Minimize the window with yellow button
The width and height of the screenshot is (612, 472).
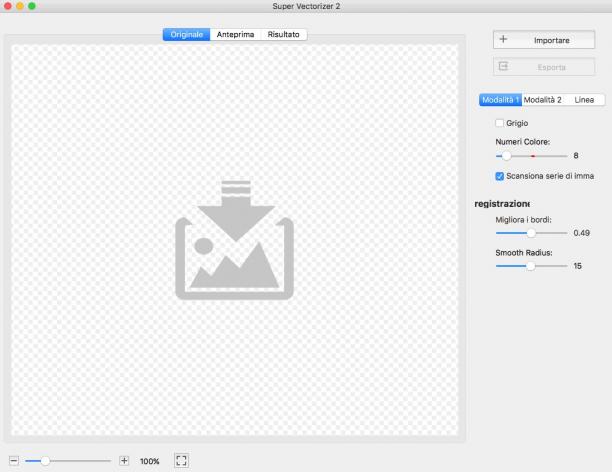point(20,6)
